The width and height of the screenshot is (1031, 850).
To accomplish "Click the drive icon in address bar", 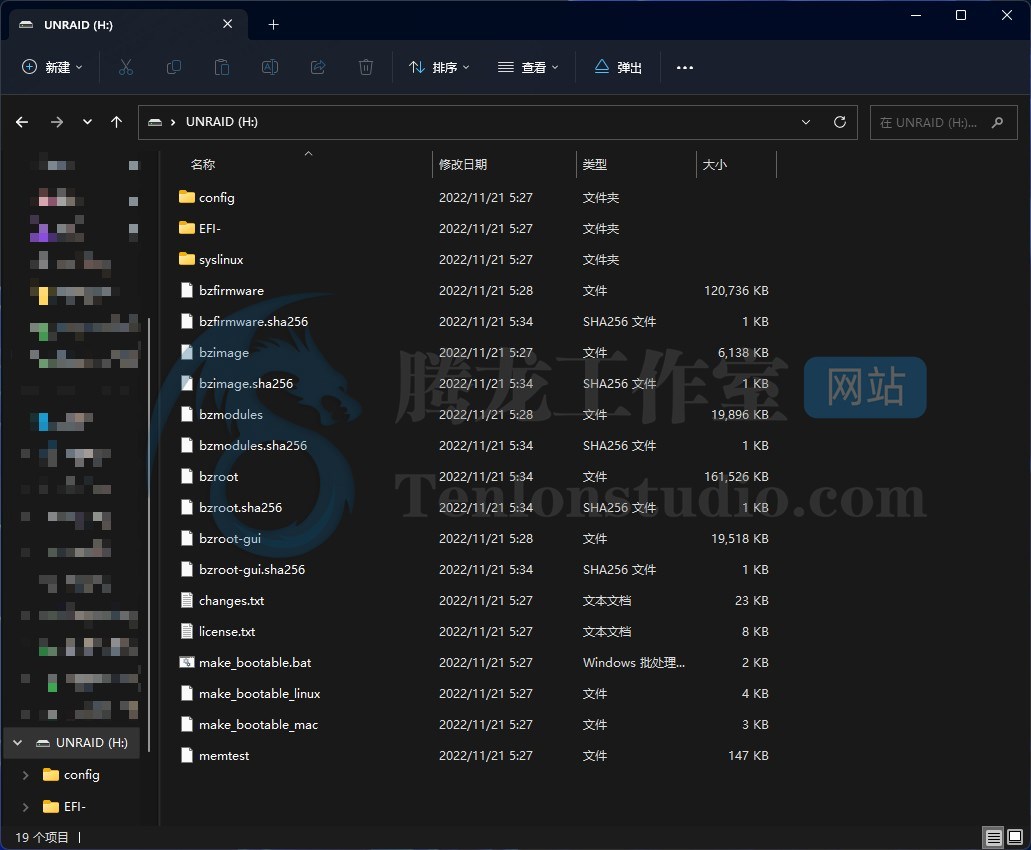I will pos(155,122).
